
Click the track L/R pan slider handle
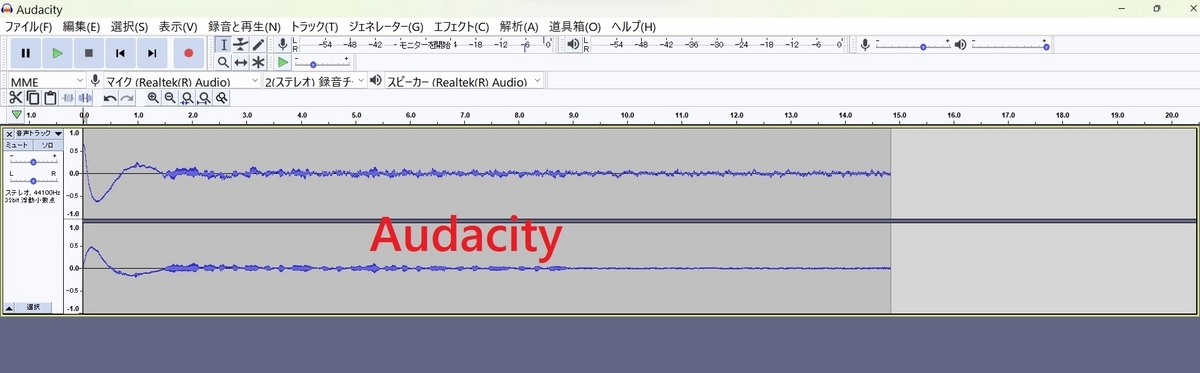coord(33,180)
